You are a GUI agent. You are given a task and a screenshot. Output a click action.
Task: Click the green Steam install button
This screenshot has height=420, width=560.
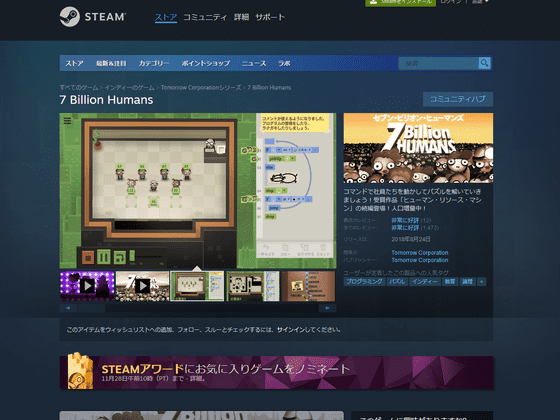(400, 2)
